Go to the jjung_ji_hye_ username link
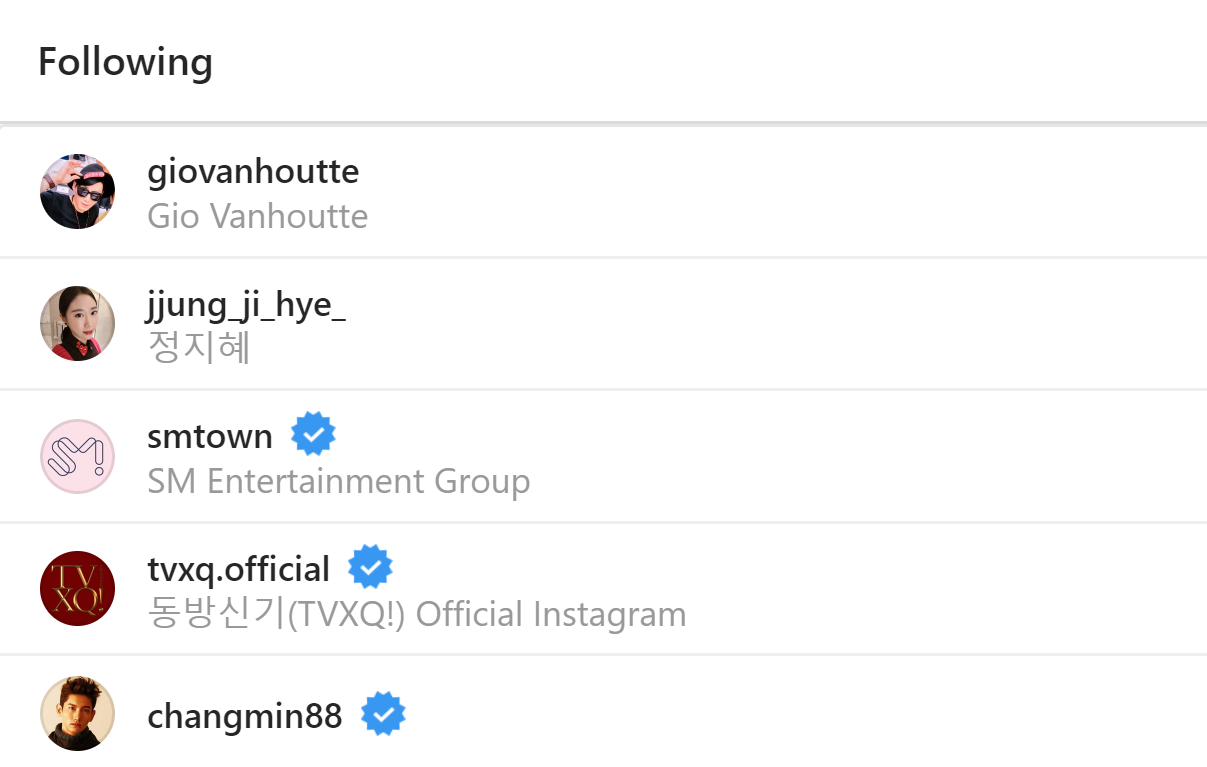Viewport: 1207px width, 767px height. click(246, 305)
